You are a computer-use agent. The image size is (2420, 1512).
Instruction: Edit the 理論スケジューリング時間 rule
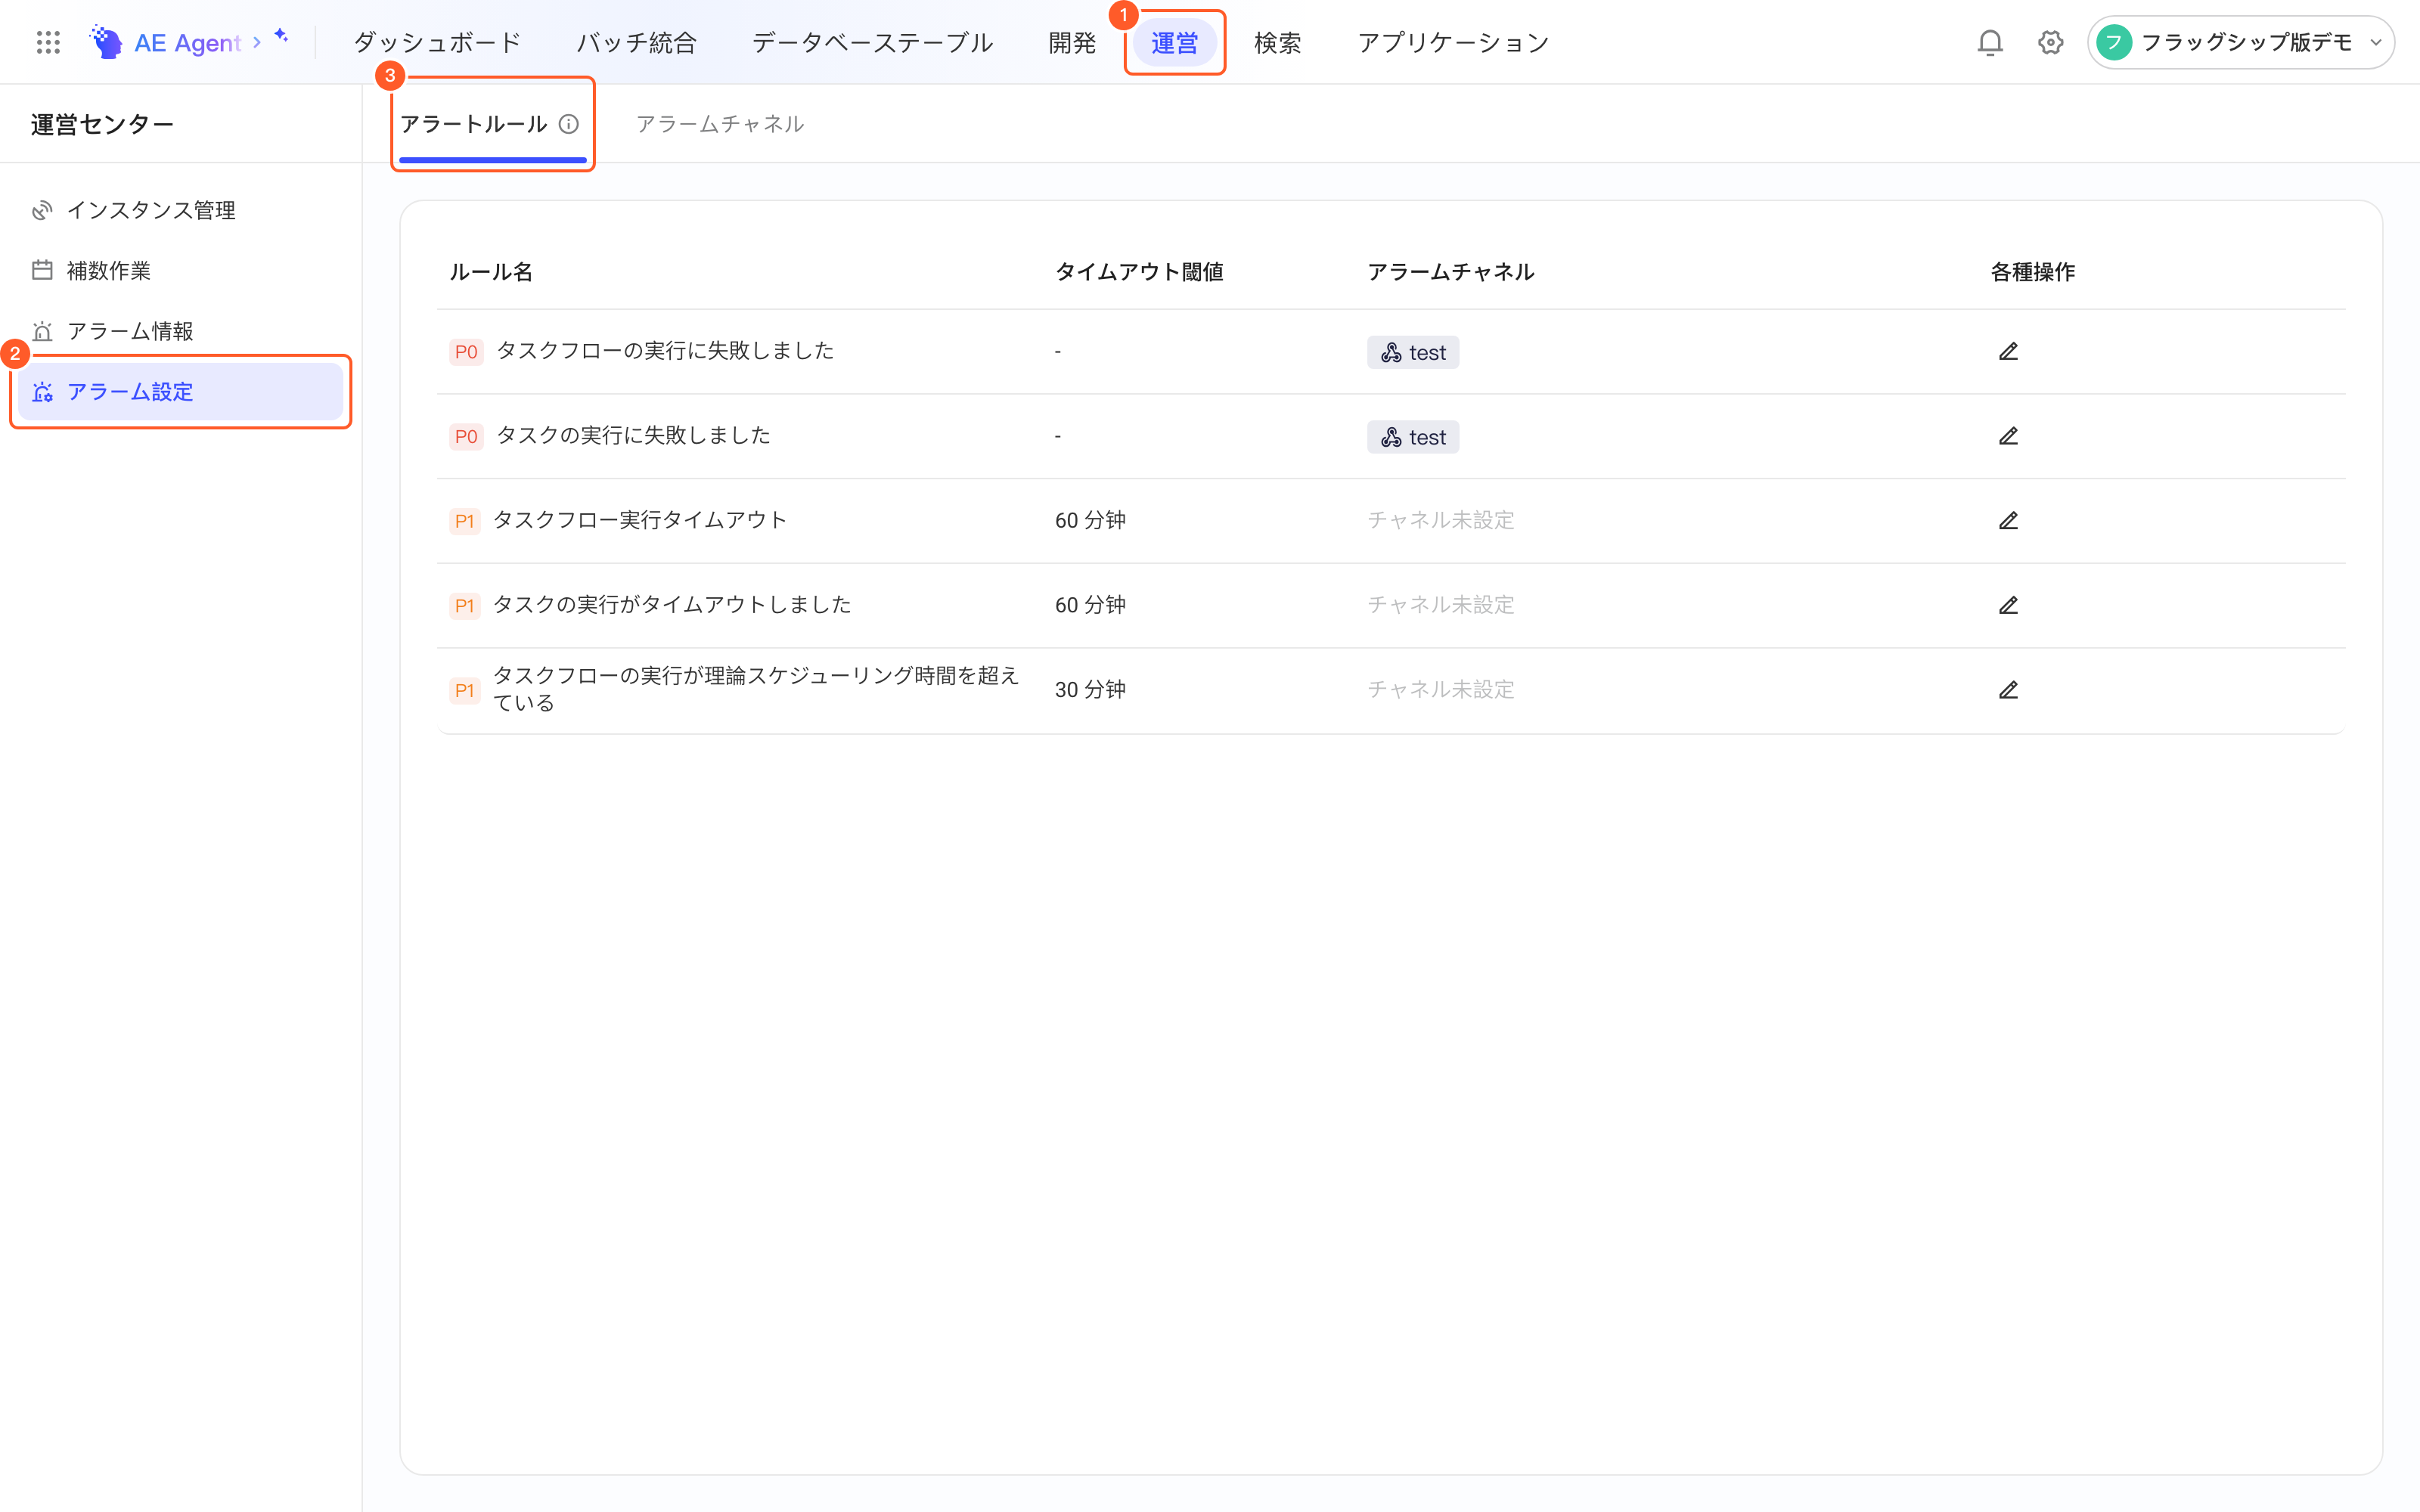click(x=2008, y=690)
